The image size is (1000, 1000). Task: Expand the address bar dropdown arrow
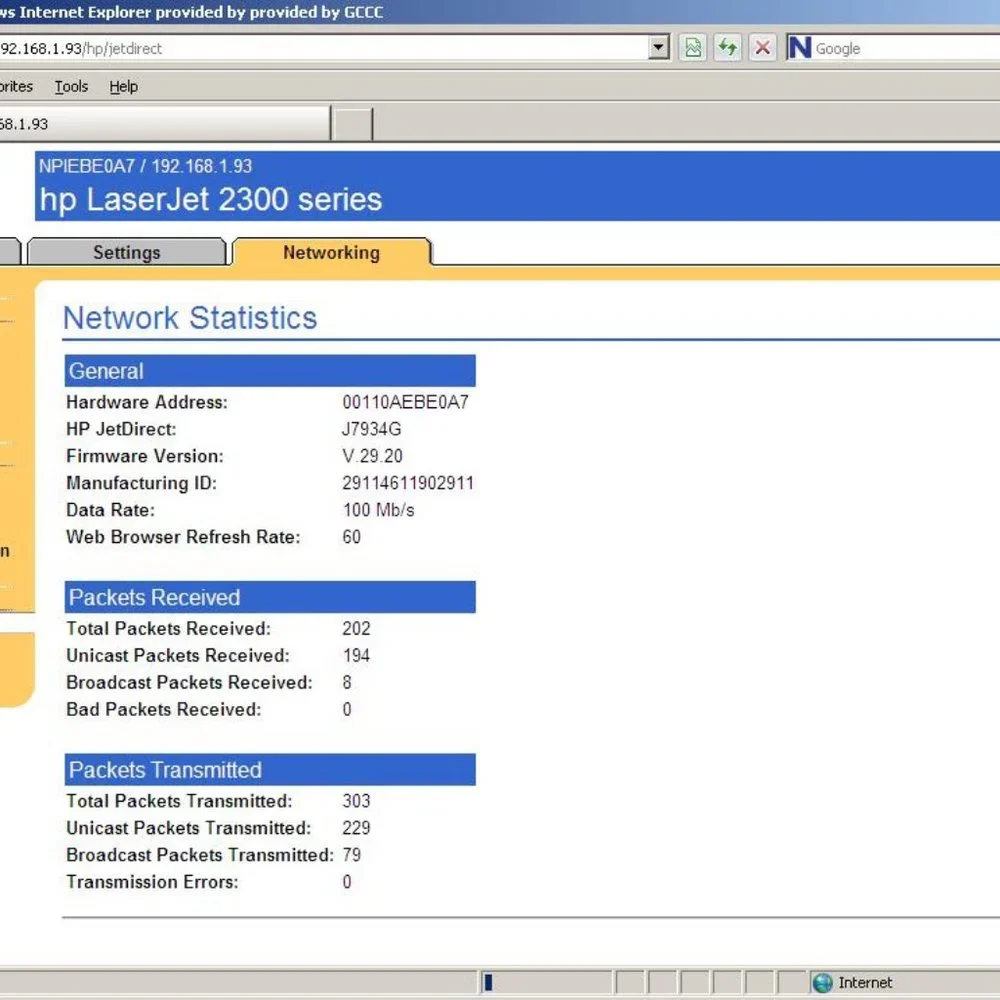coord(658,47)
